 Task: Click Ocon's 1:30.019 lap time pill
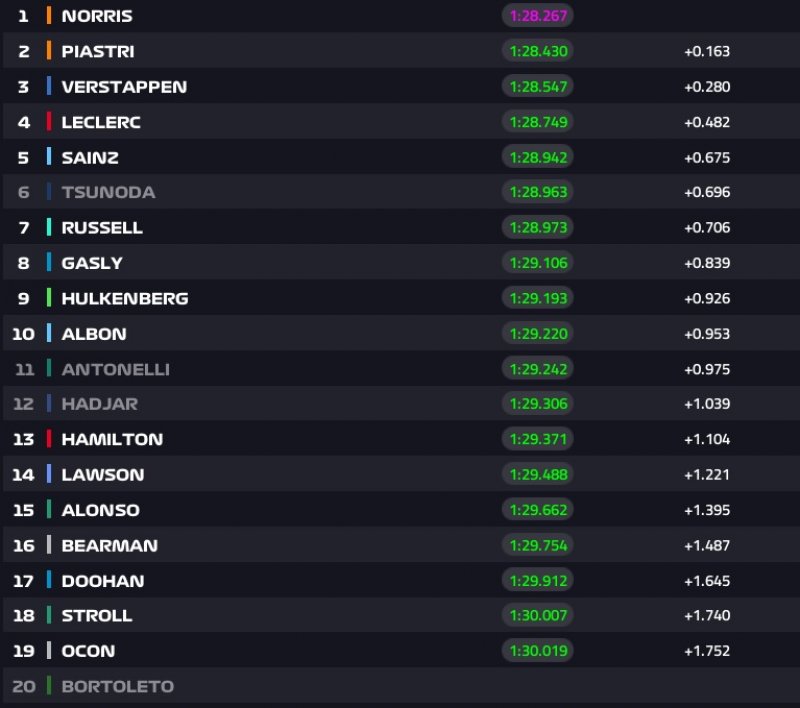click(x=538, y=651)
